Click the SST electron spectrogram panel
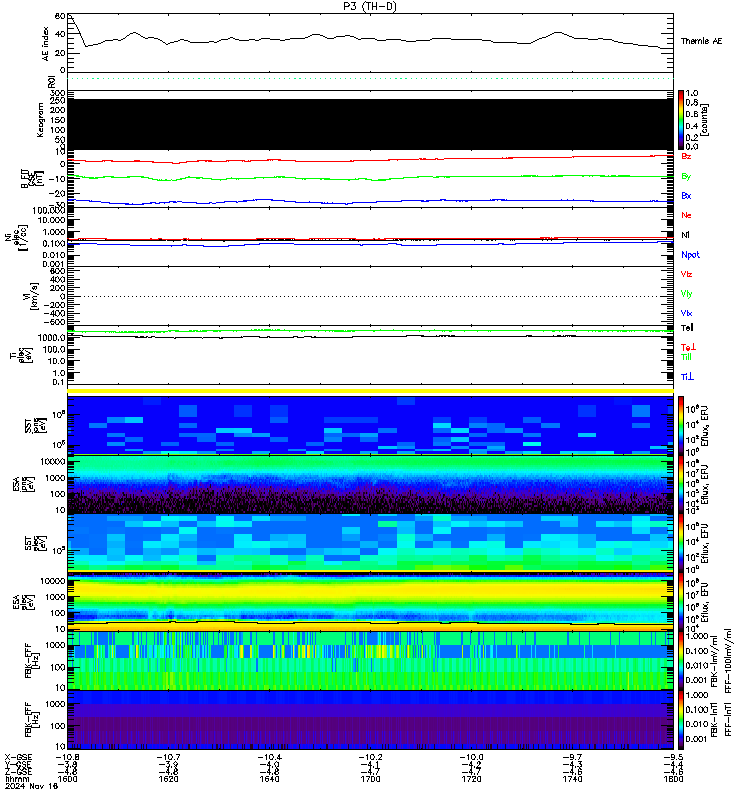 click(x=370, y=543)
